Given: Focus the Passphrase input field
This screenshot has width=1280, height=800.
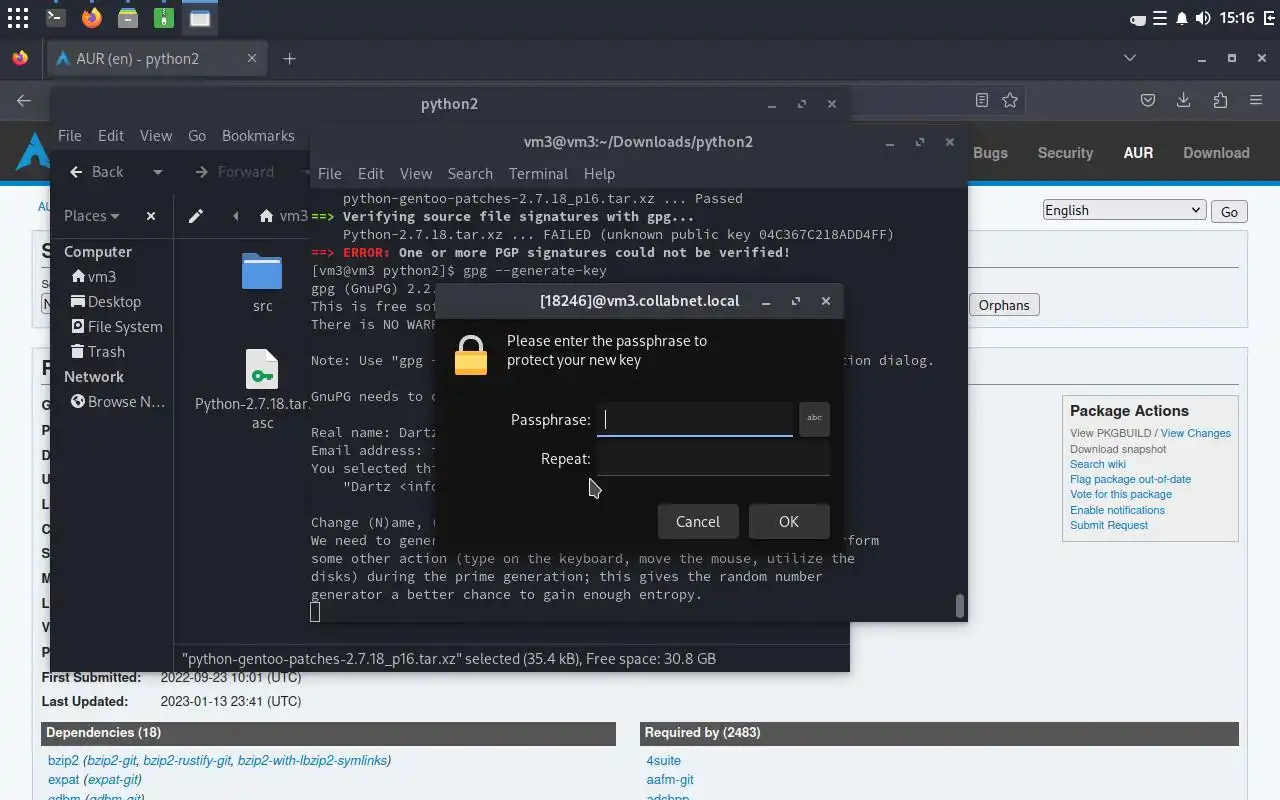Looking at the screenshot, I should click(x=695, y=419).
